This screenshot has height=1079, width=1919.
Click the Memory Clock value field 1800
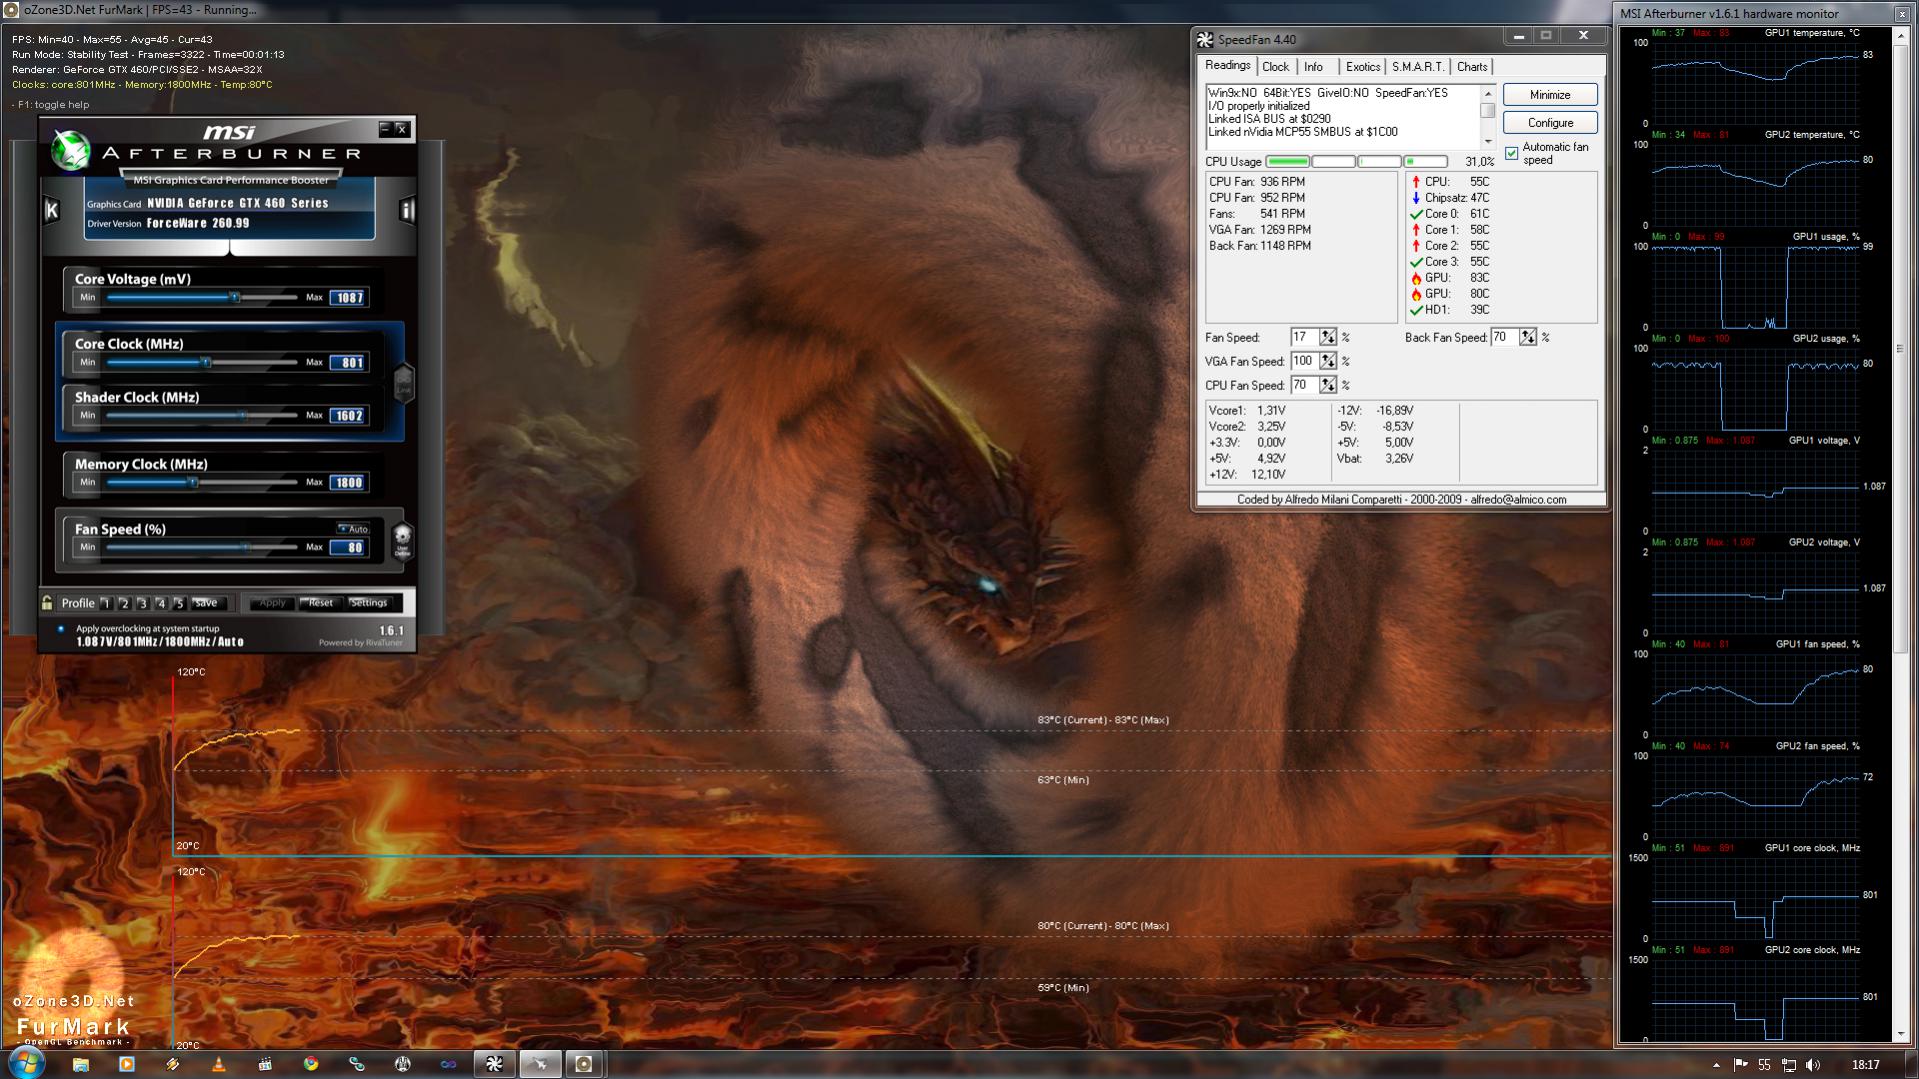click(x=349, y=483)
